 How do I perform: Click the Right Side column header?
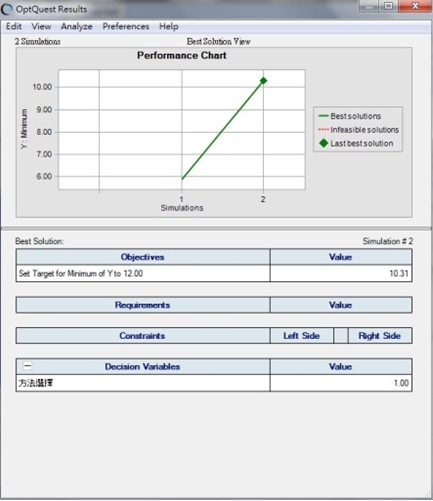click(380, 336)
